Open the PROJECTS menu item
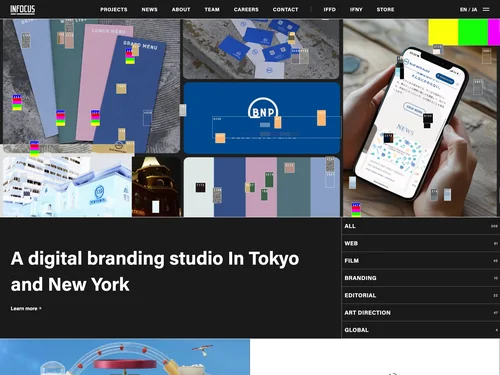This screenshot has height=375, width=500. tap(114, 9)
